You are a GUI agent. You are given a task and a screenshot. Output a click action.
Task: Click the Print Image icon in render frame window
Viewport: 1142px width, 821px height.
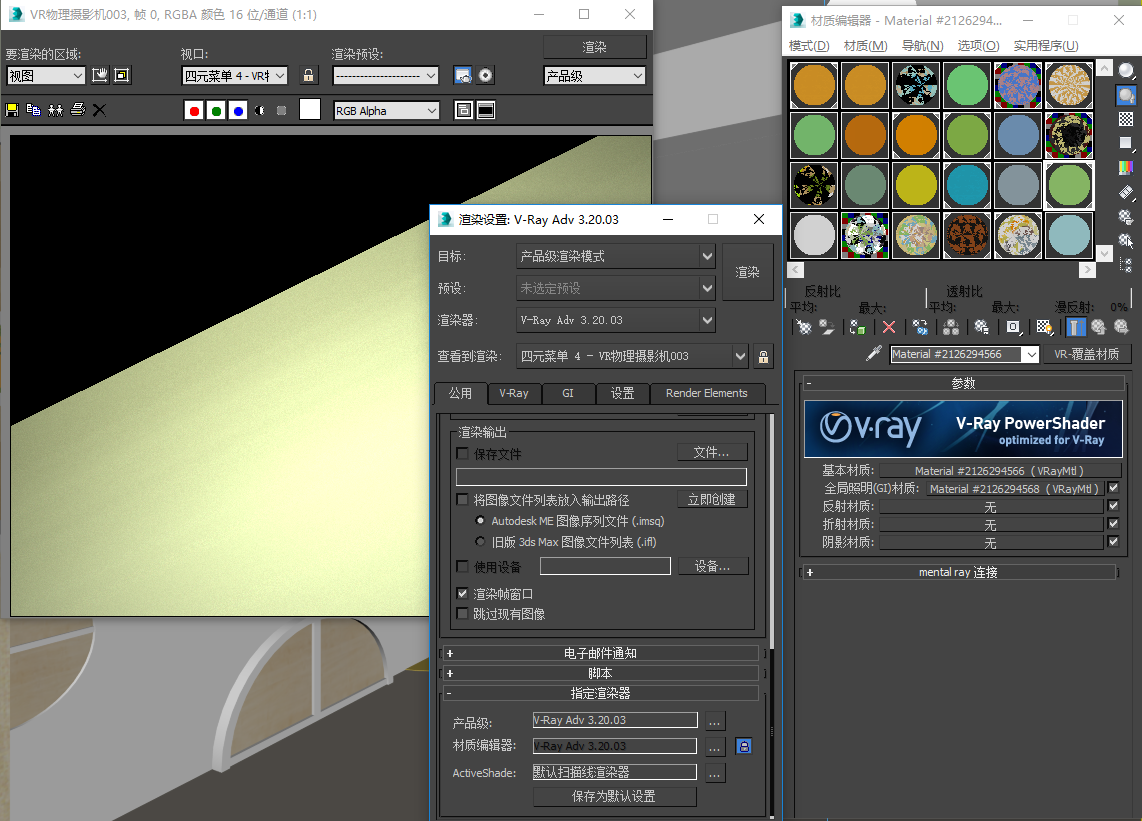(x=79, y=110)
